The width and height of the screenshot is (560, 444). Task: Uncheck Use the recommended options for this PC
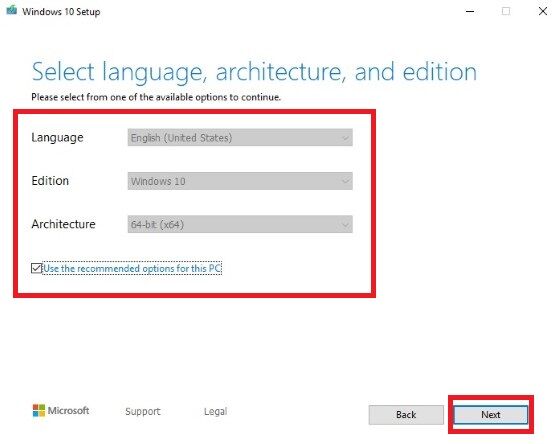point(36,268)
